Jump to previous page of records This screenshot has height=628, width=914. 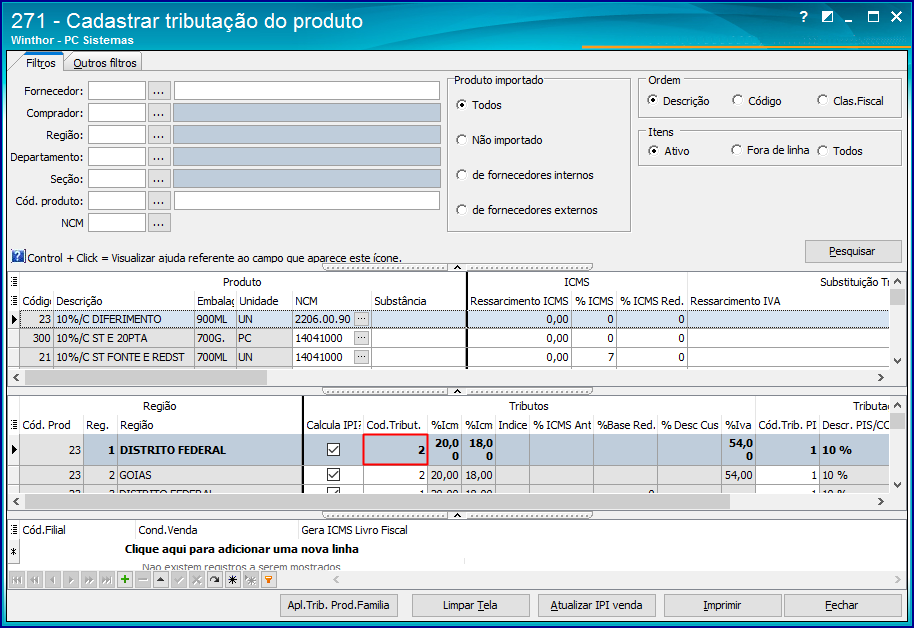[36, 580]
